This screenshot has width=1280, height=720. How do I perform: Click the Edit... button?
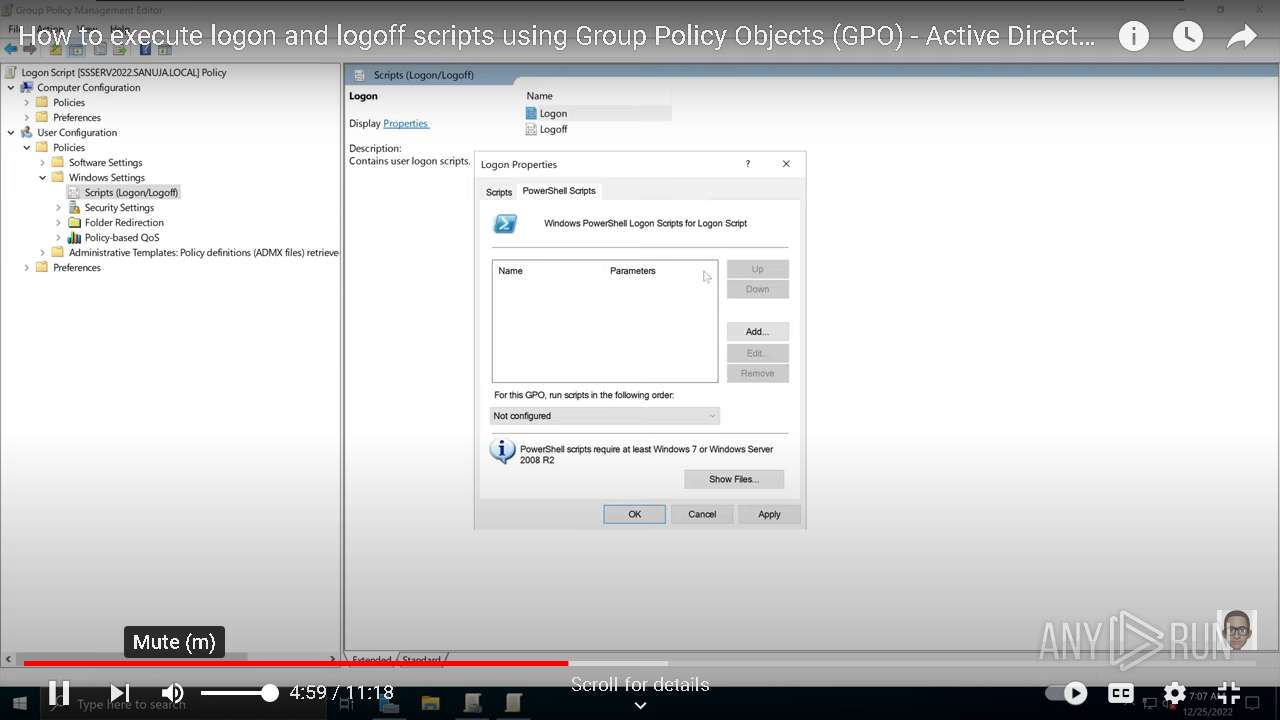tap(757, 353)
